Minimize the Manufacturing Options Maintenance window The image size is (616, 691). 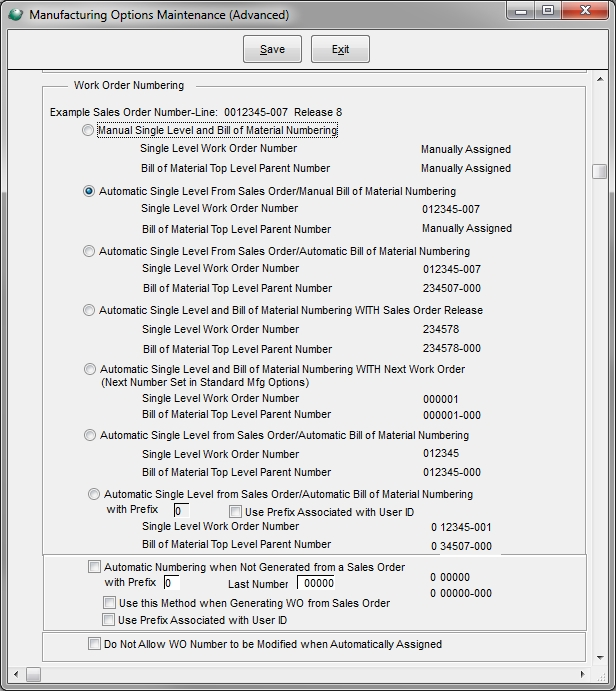point(521,11)
